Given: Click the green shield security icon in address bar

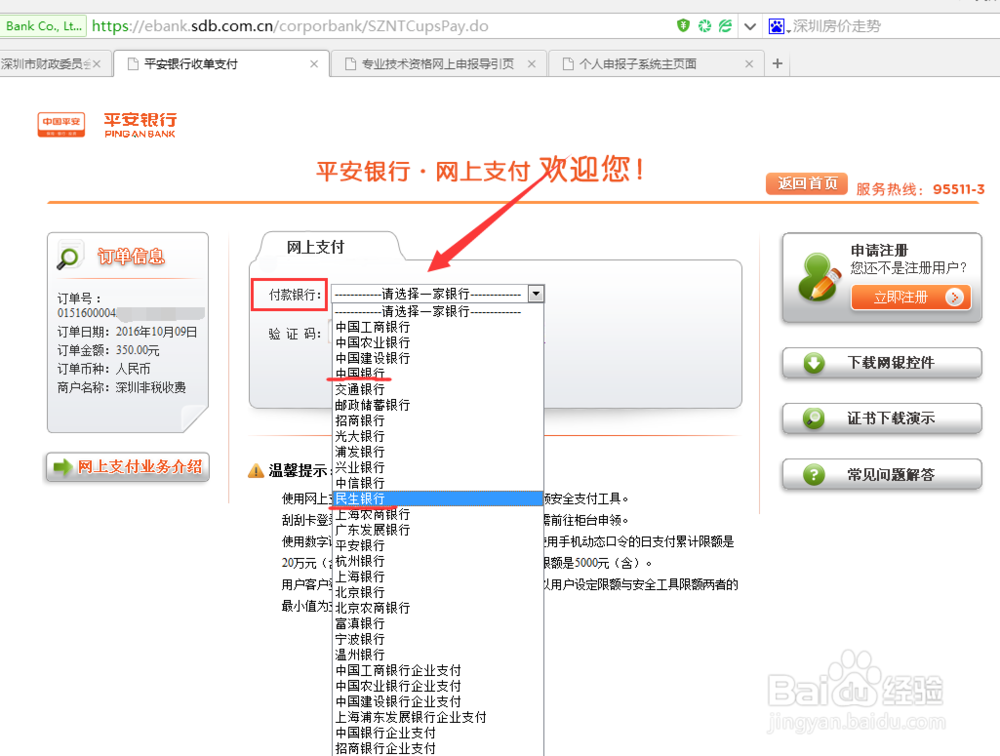Looking at the screenshot, I should tap(683, 26).
